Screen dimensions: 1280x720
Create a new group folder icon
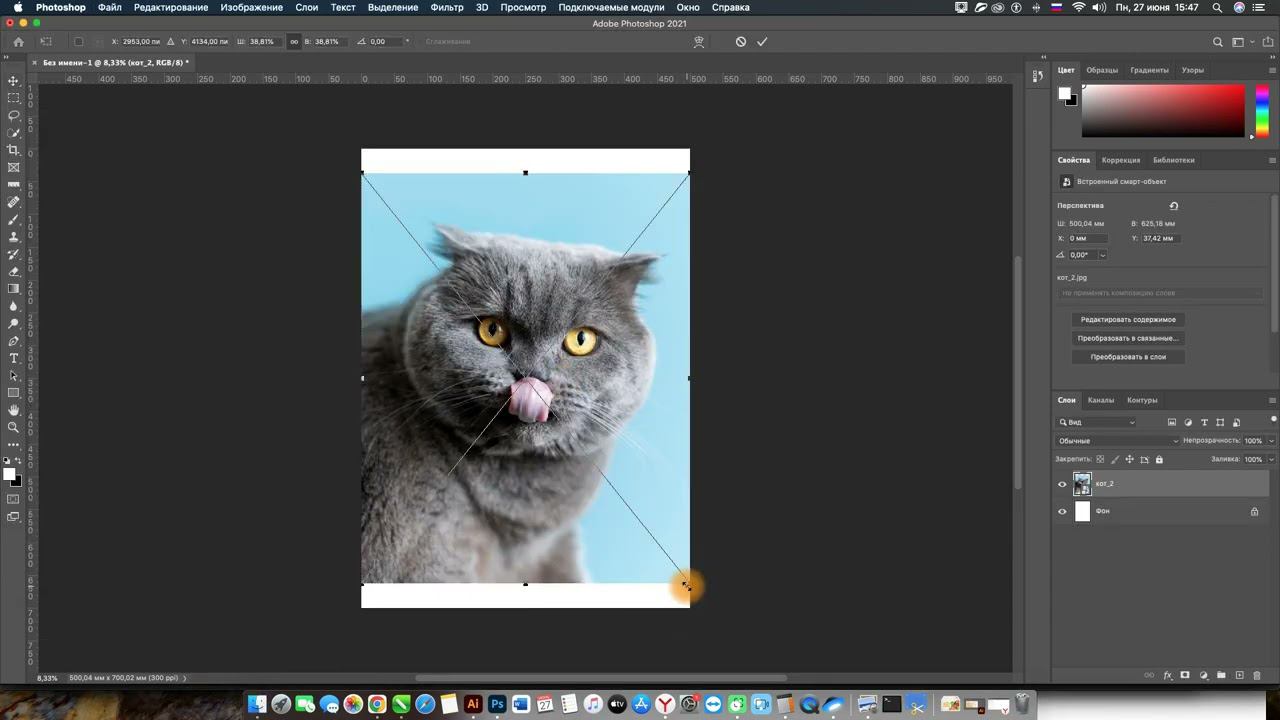(1221, 676)
